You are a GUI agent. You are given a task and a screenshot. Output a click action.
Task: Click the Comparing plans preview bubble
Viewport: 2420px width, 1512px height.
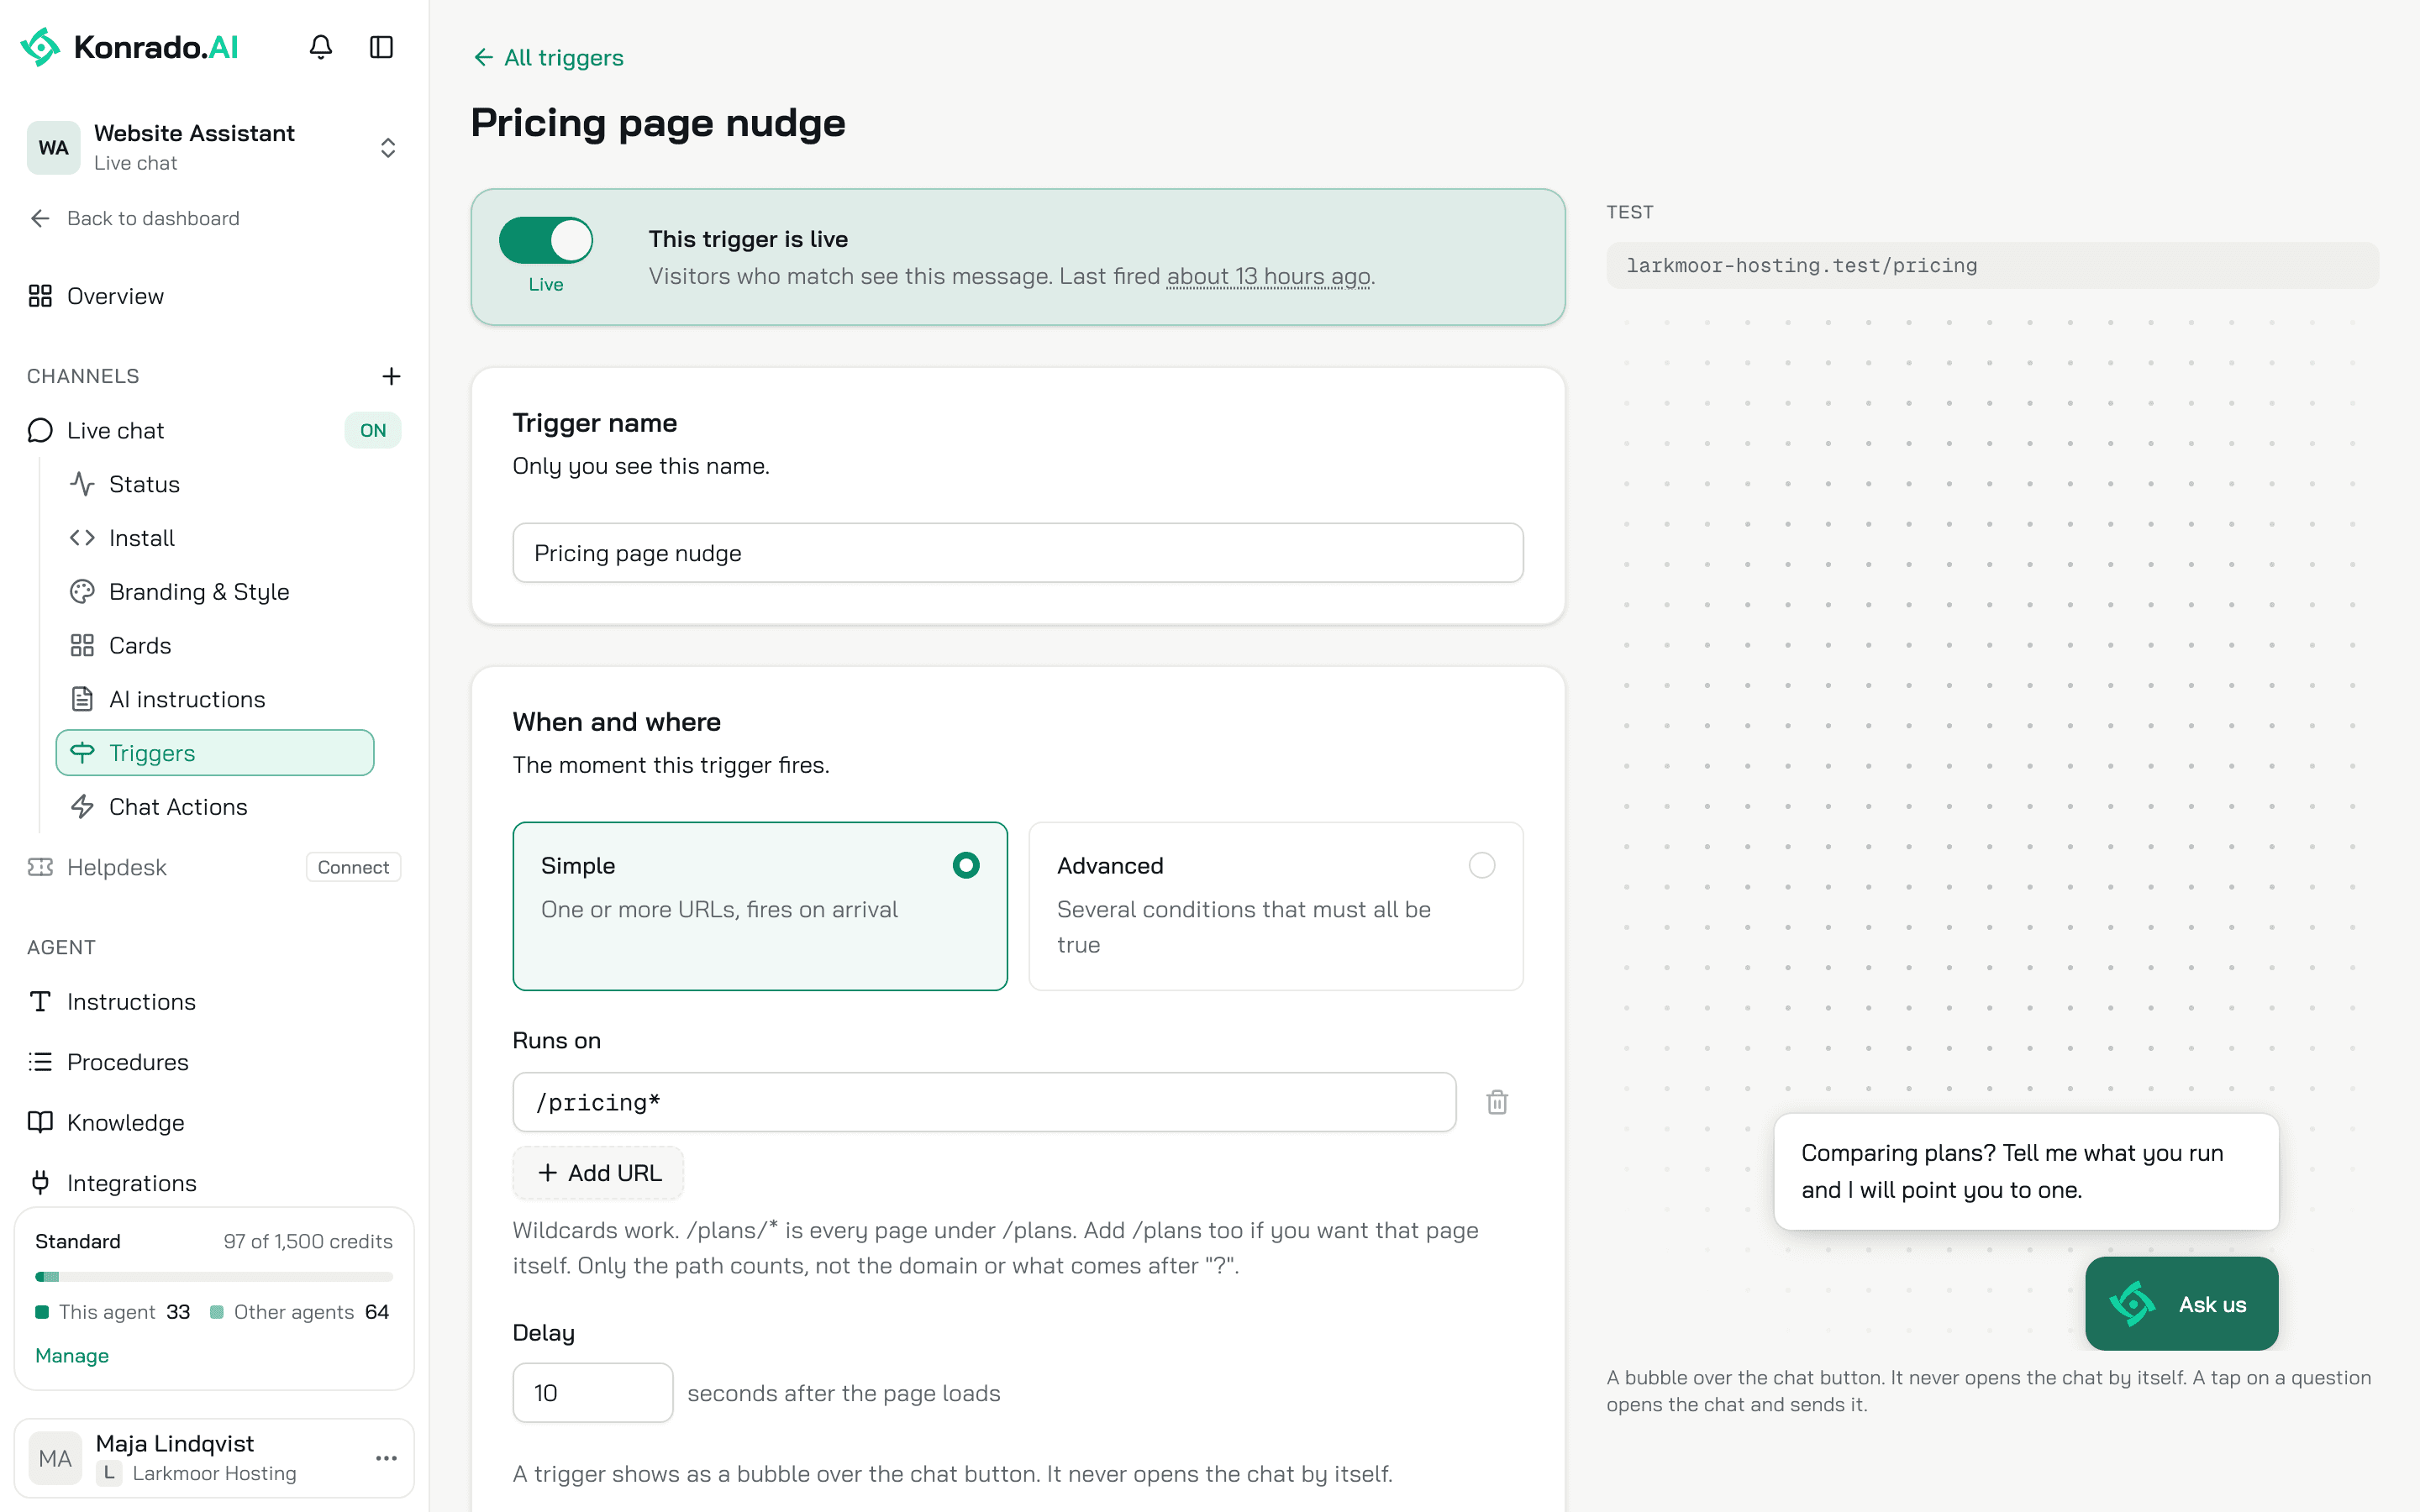pos(2026,1171)
